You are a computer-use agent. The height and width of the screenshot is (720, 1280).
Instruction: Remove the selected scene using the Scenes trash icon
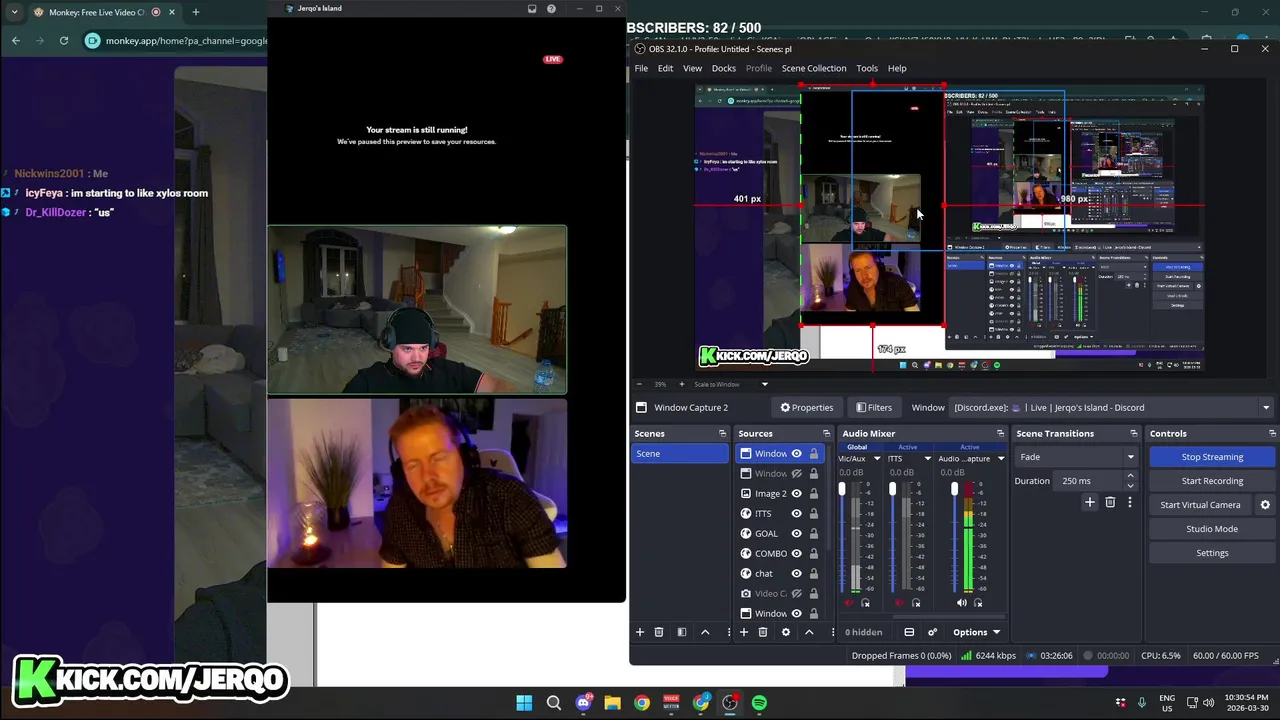coord(659,632)
